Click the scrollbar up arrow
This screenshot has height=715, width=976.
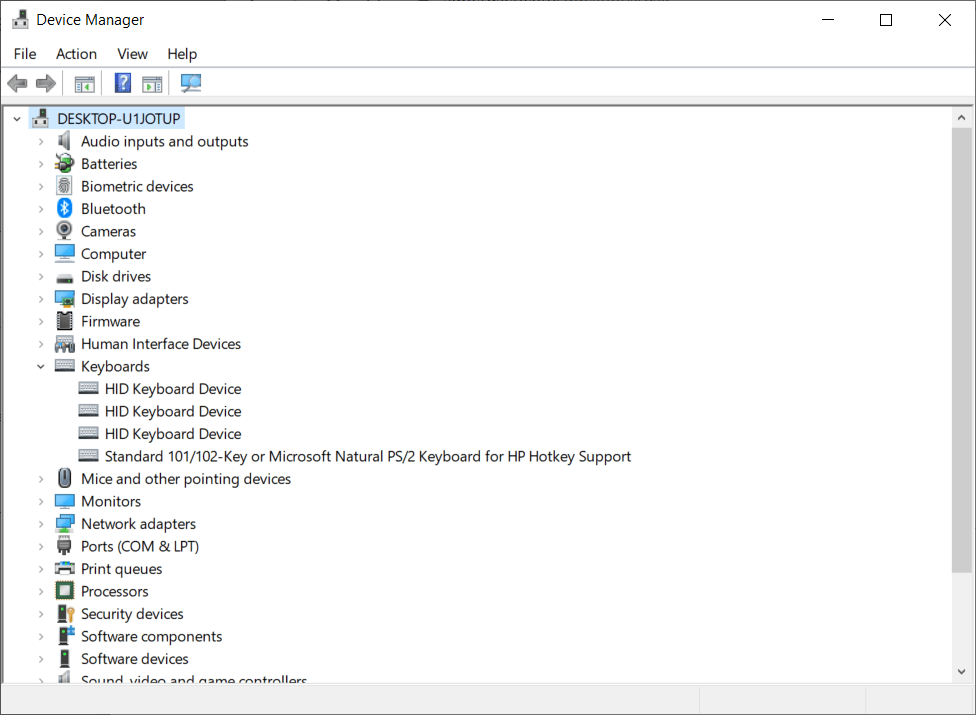pyautogui.click(x=961, y=117)
